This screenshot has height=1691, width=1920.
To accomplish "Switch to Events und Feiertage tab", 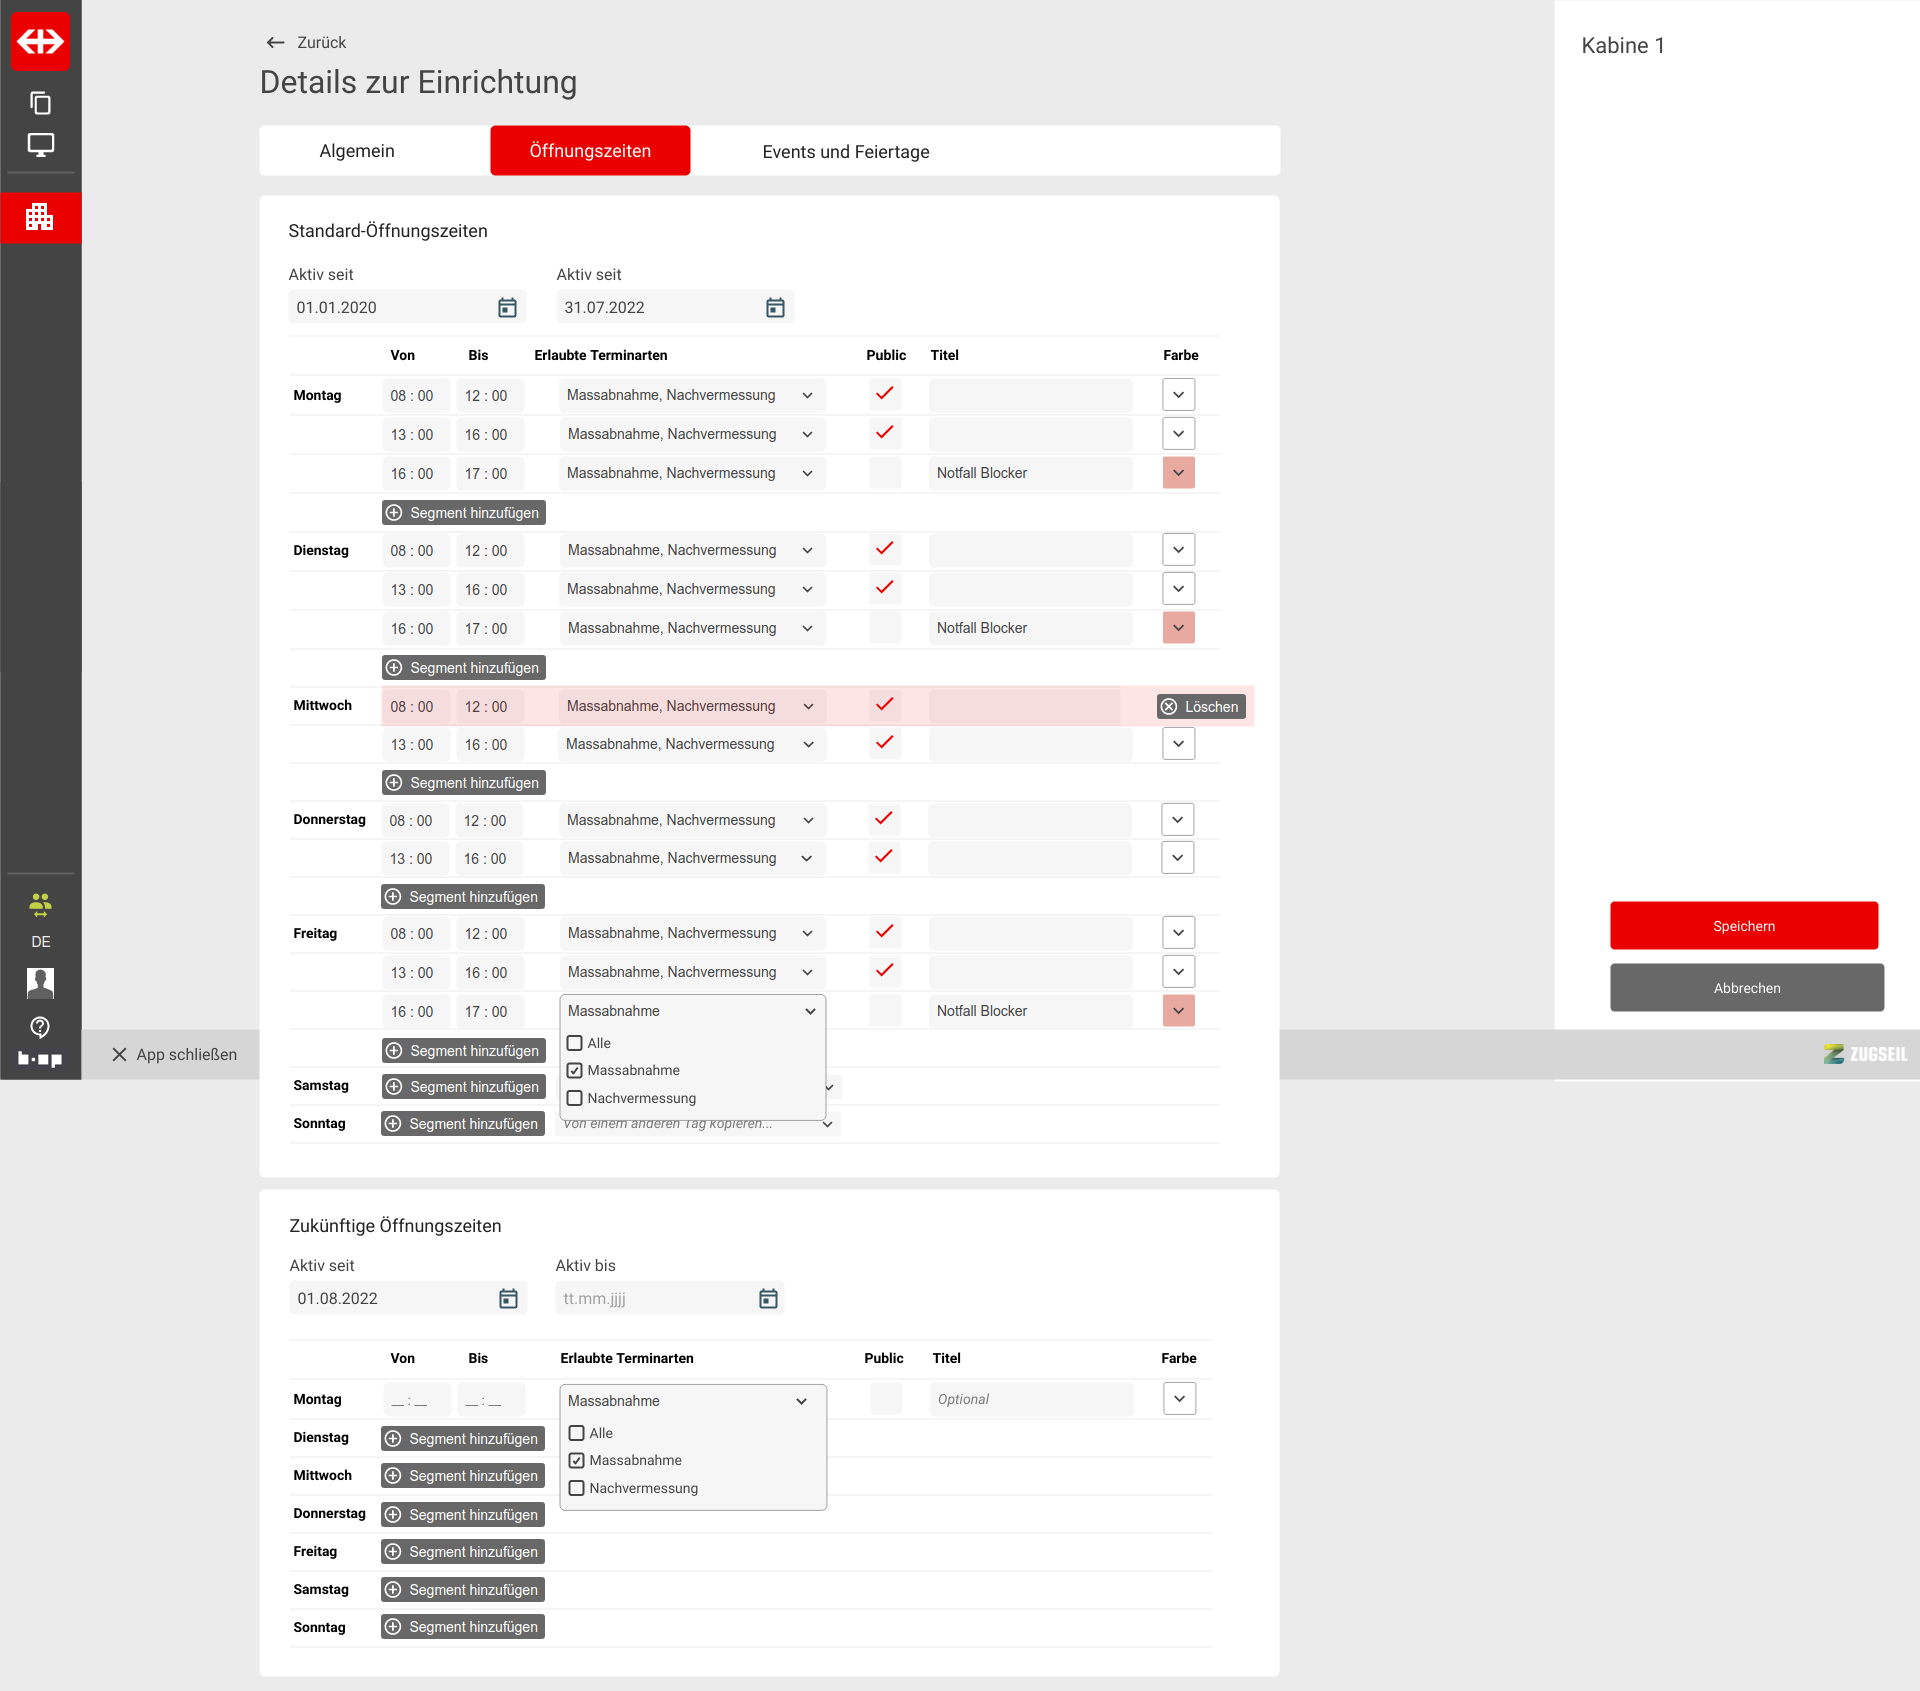I will pos(845,152).
